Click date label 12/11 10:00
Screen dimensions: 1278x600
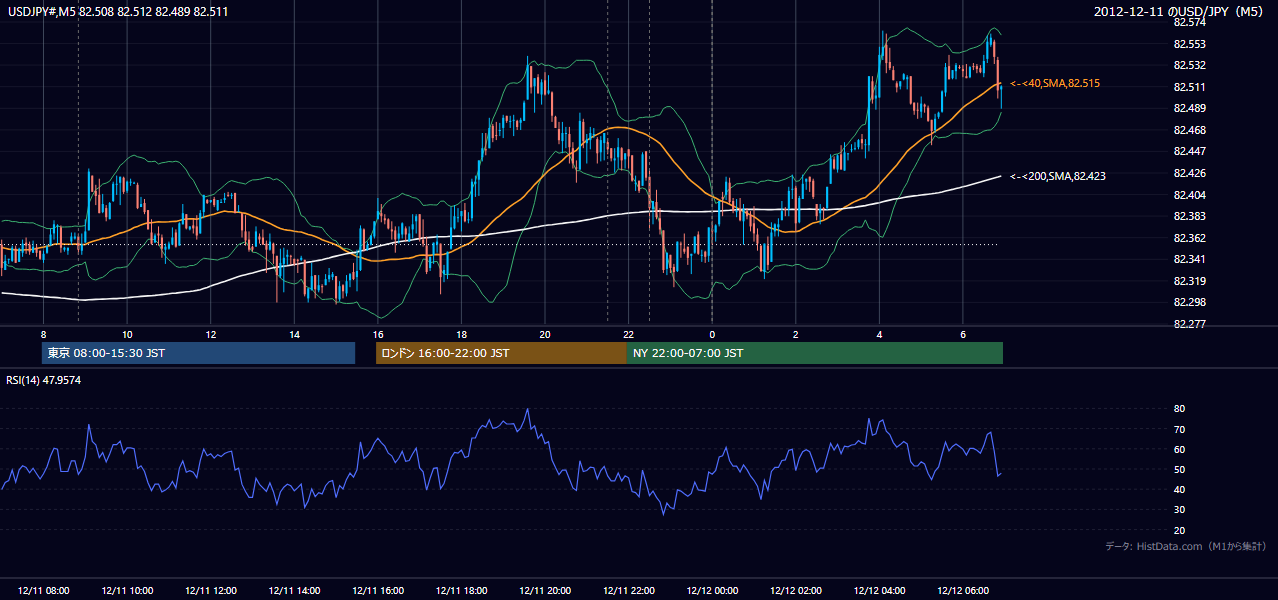pyautogui.click(x=127, y=591)
